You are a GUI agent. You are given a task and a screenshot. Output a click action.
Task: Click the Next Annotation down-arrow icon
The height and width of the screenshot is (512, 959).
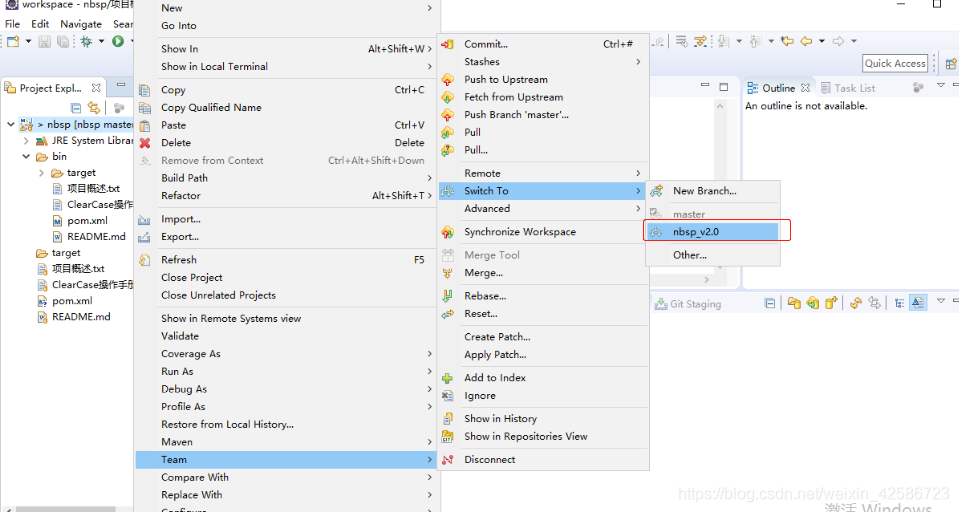coord(724,41)
